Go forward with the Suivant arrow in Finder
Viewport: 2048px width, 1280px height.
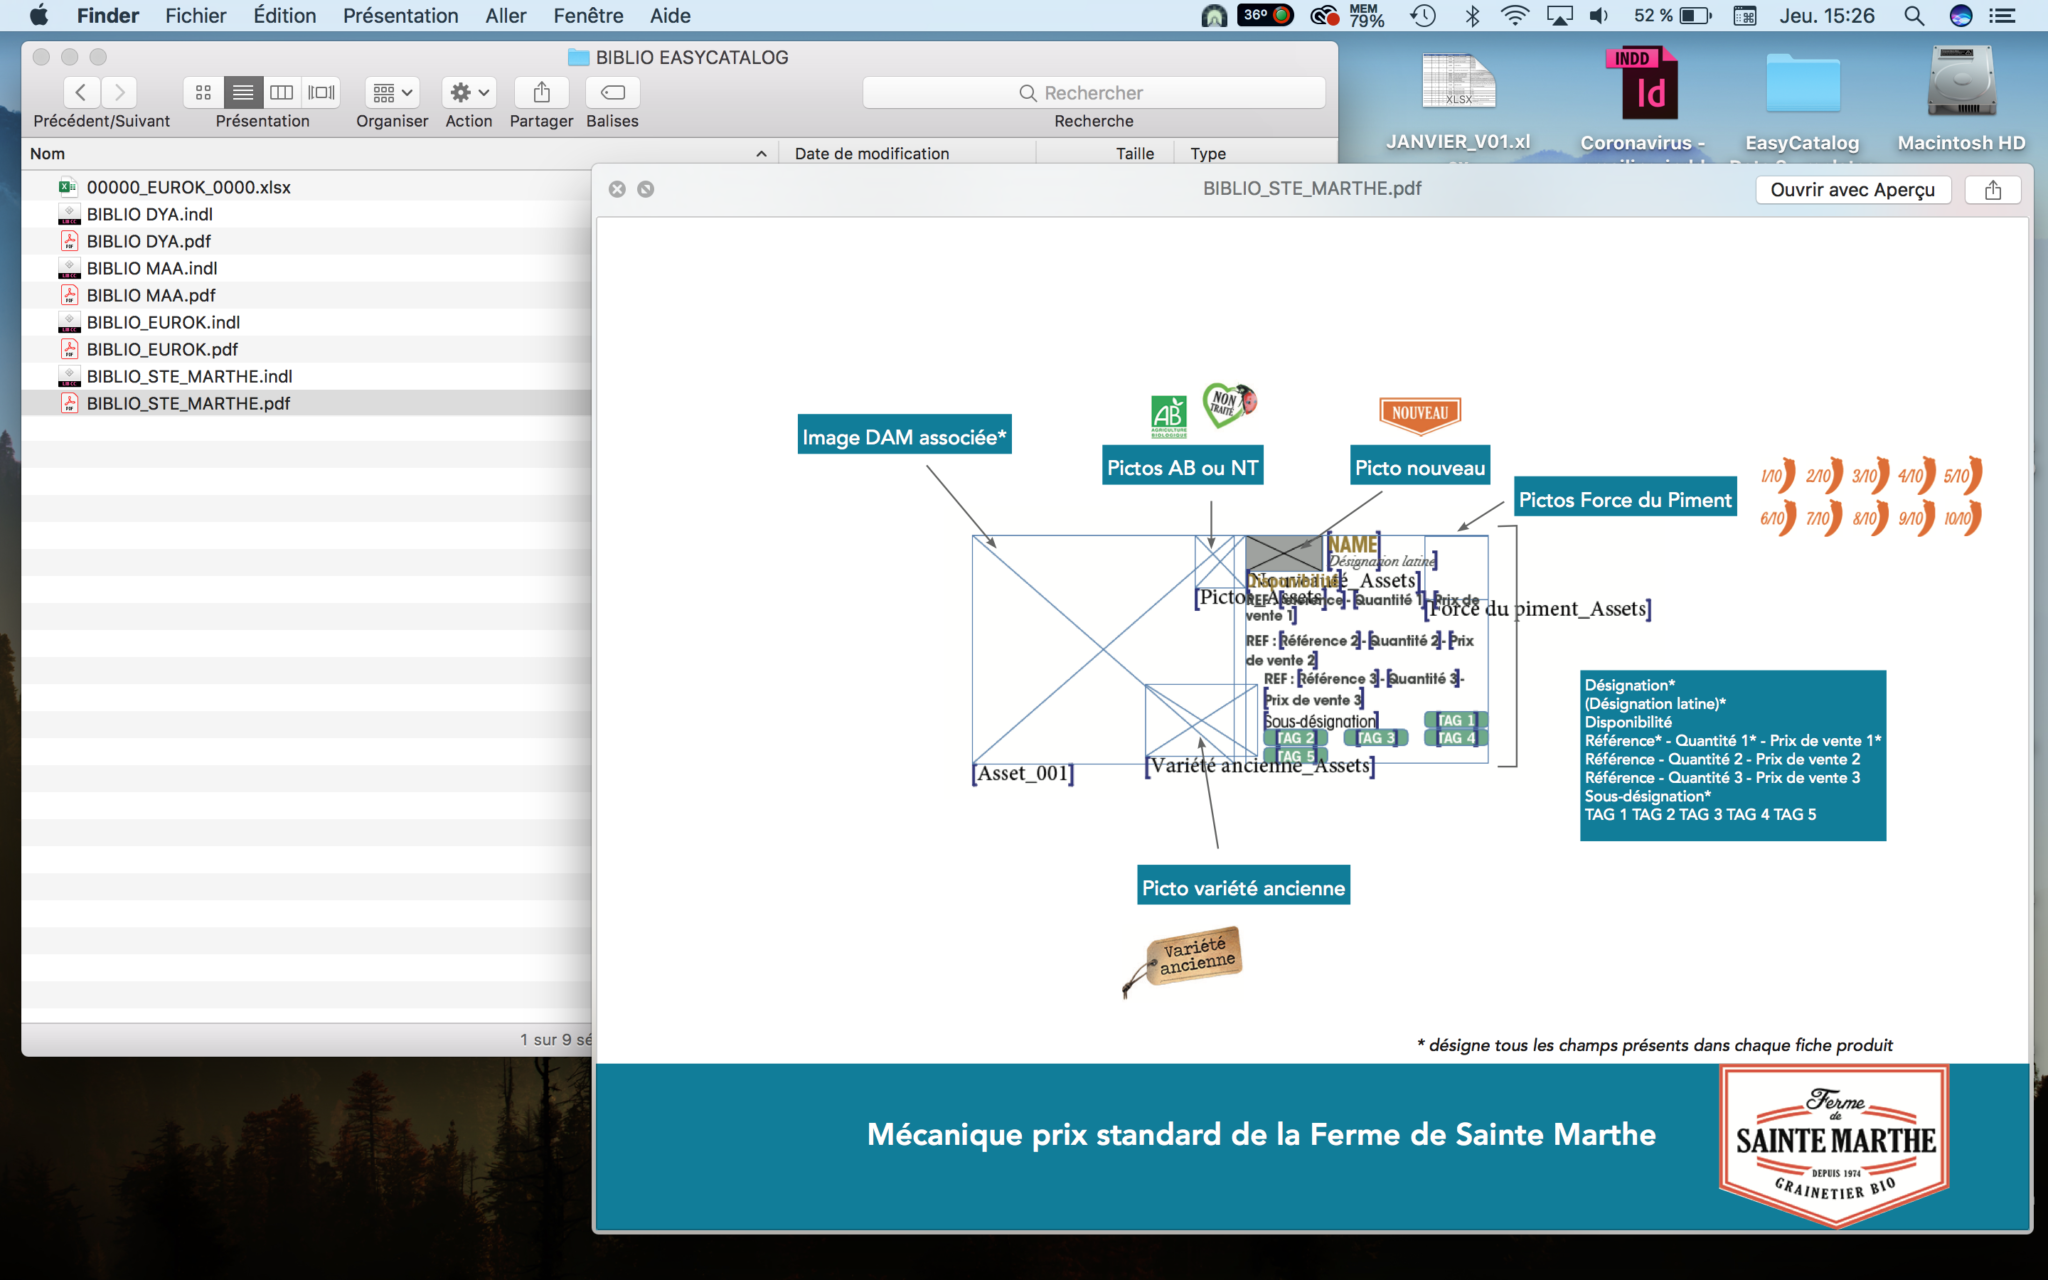tap(119, 92)
